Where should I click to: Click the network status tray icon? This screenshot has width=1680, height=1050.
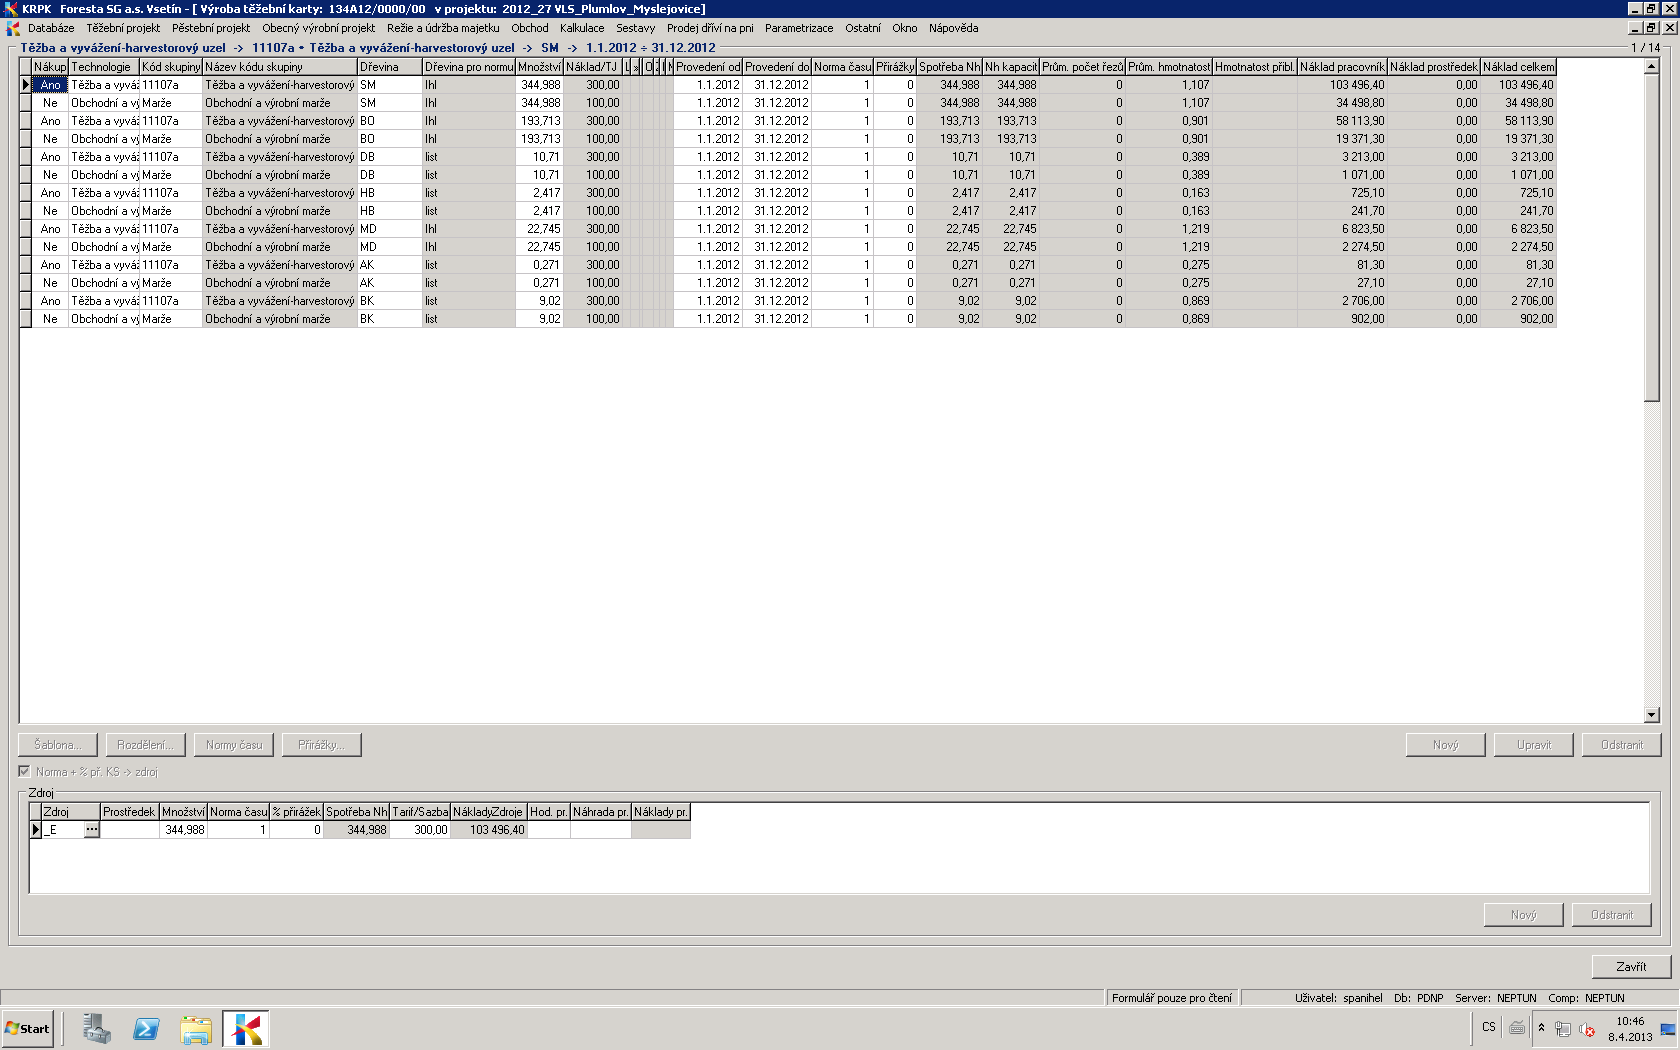1563,1029
